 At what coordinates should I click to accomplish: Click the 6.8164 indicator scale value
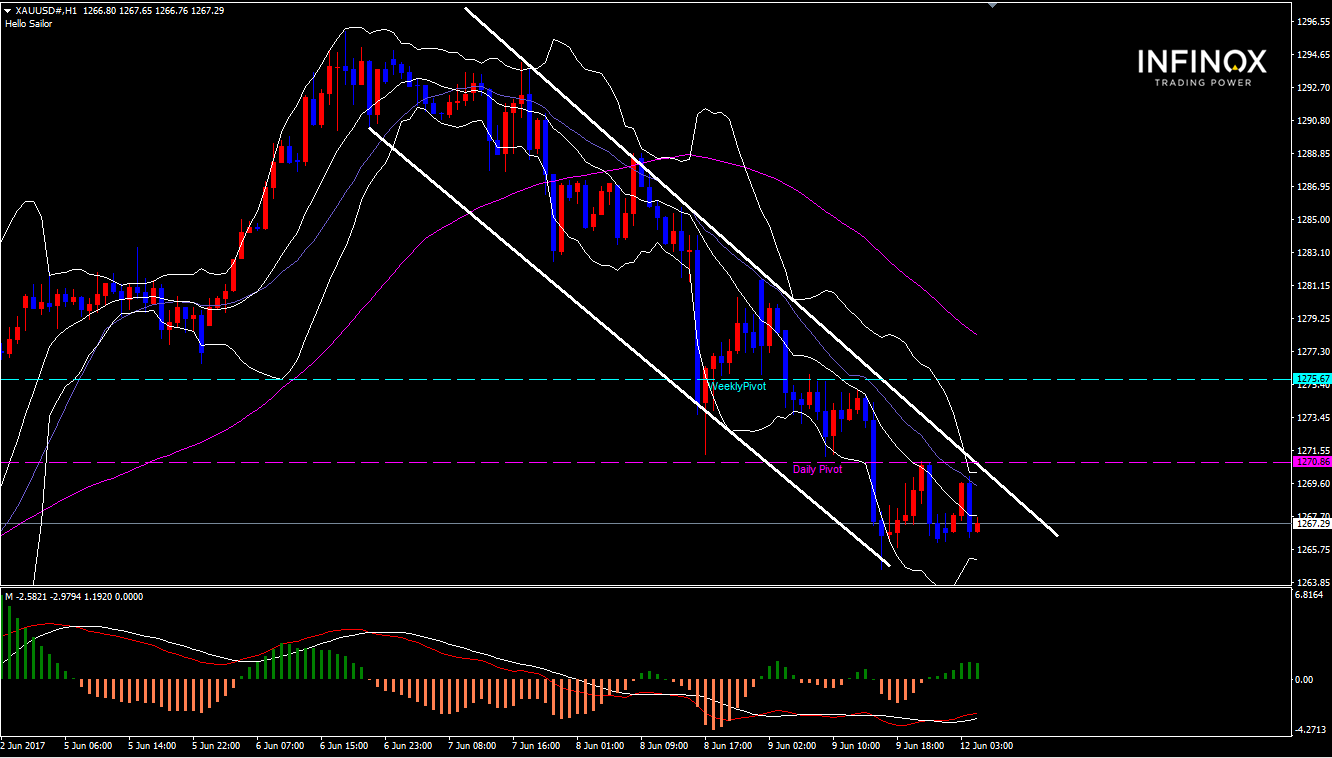[x=1311, y=594]
